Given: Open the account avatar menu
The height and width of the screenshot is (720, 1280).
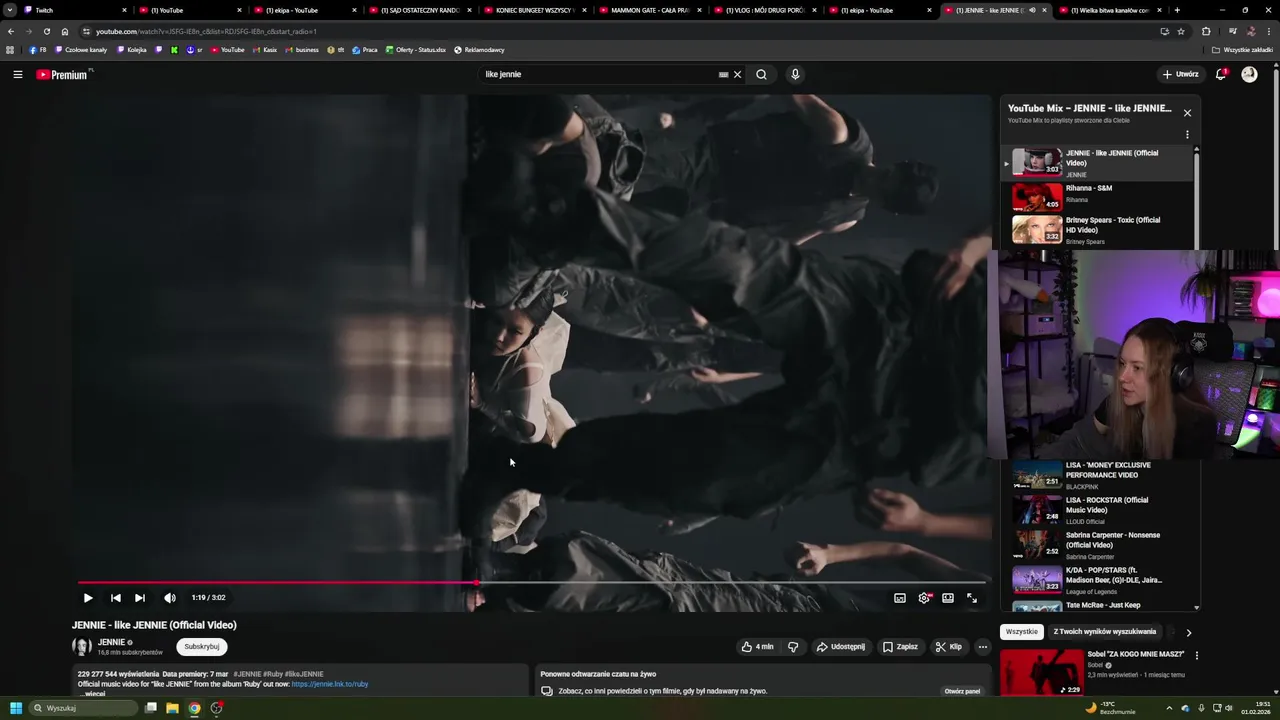Looking at the screenshot, I should click(1249, 74).
